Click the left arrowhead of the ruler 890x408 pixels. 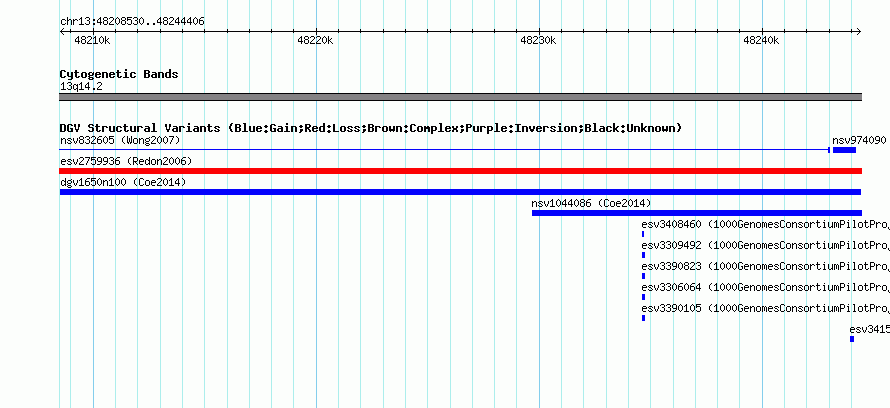[x=62, y=32]
